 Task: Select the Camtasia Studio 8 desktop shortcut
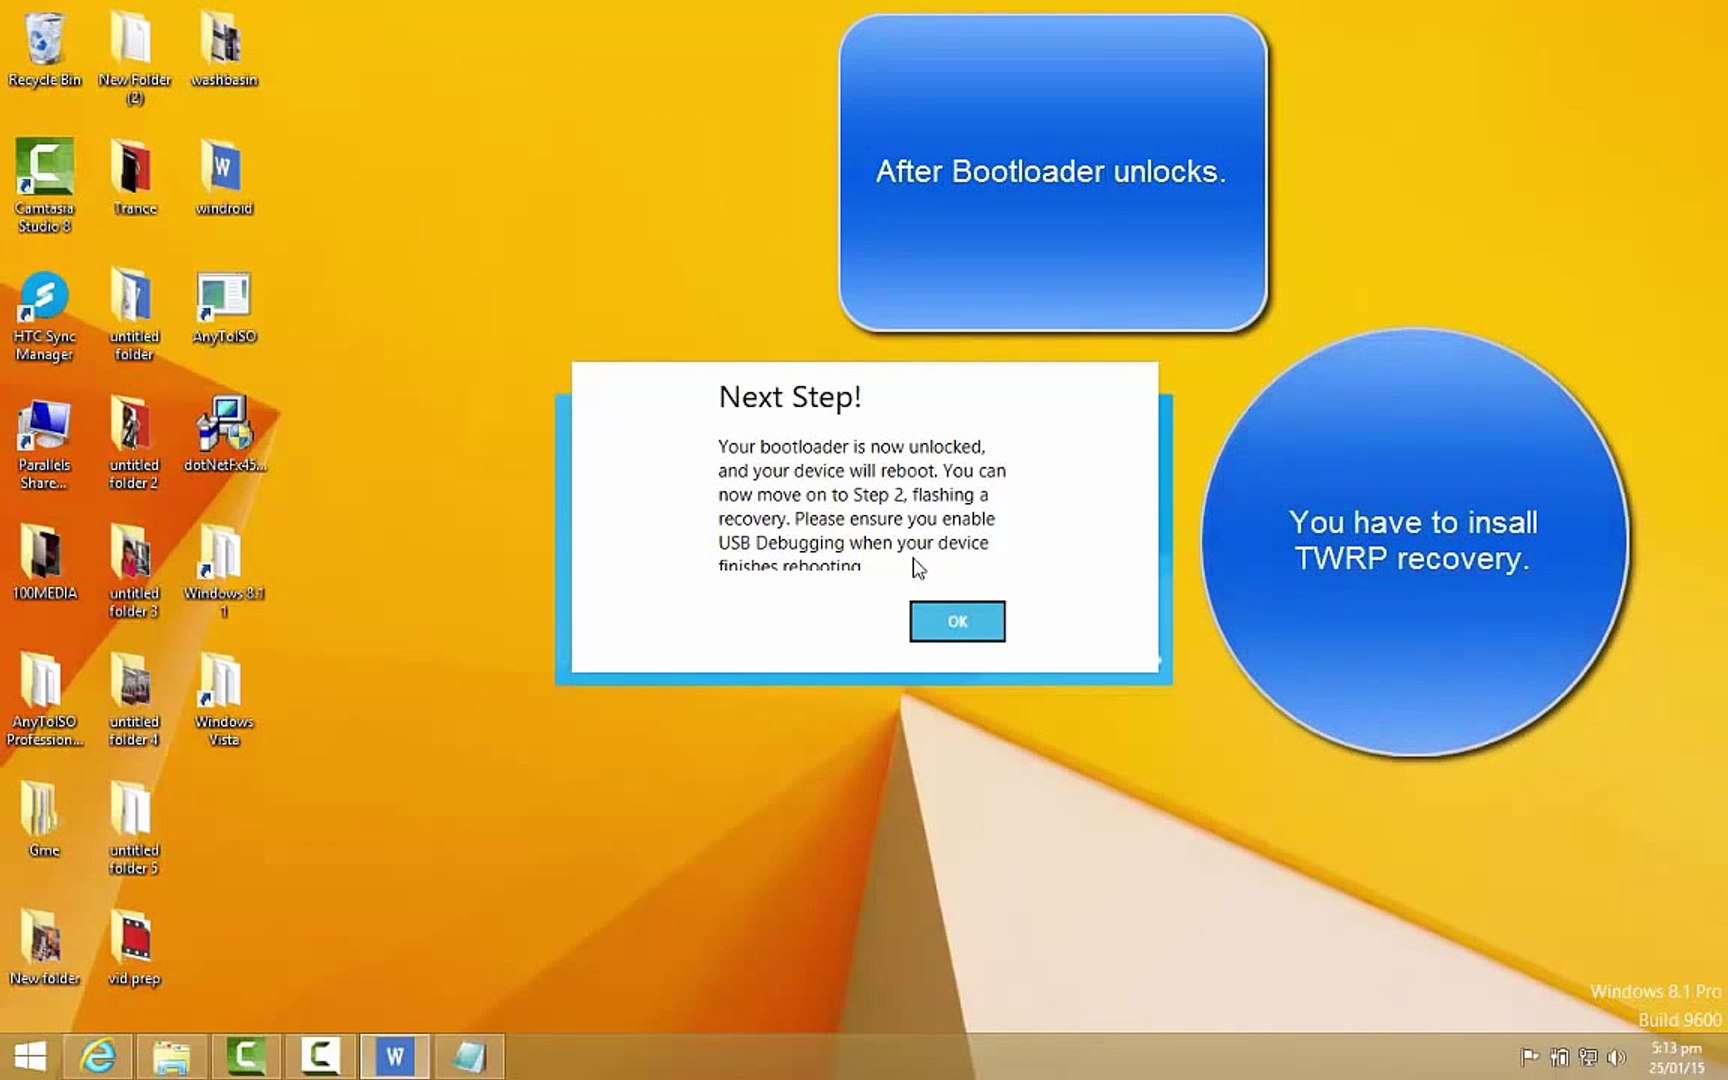tap(44, 186)
